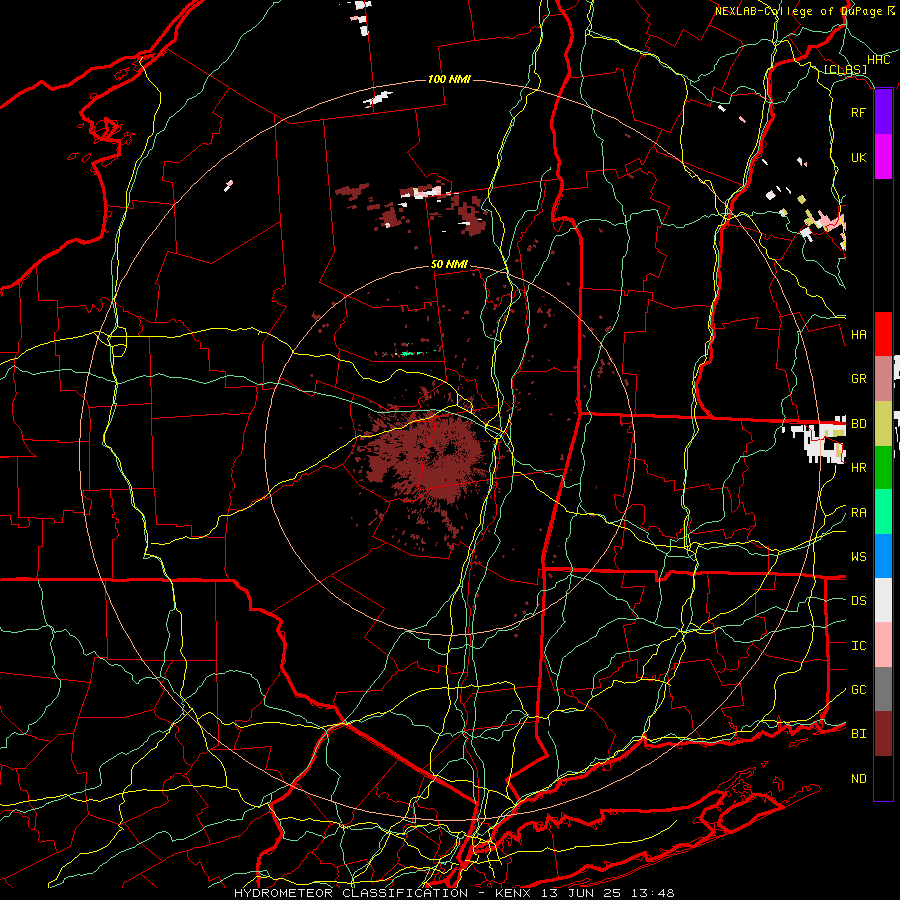The image size is (900, 900).
Task: Click the RF purple legend swatch
Action: tap(883, 112)
